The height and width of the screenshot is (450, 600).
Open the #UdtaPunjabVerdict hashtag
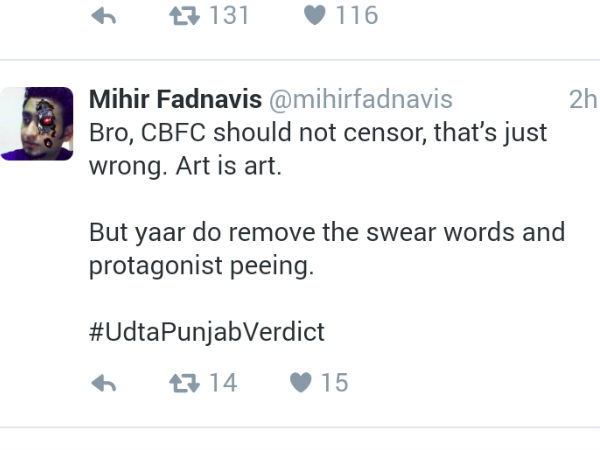click(x=207, y=332)
